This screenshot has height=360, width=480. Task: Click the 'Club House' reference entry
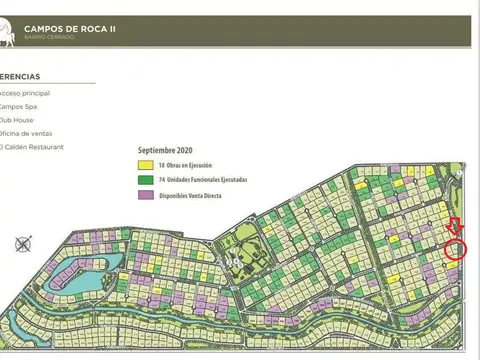17,120
